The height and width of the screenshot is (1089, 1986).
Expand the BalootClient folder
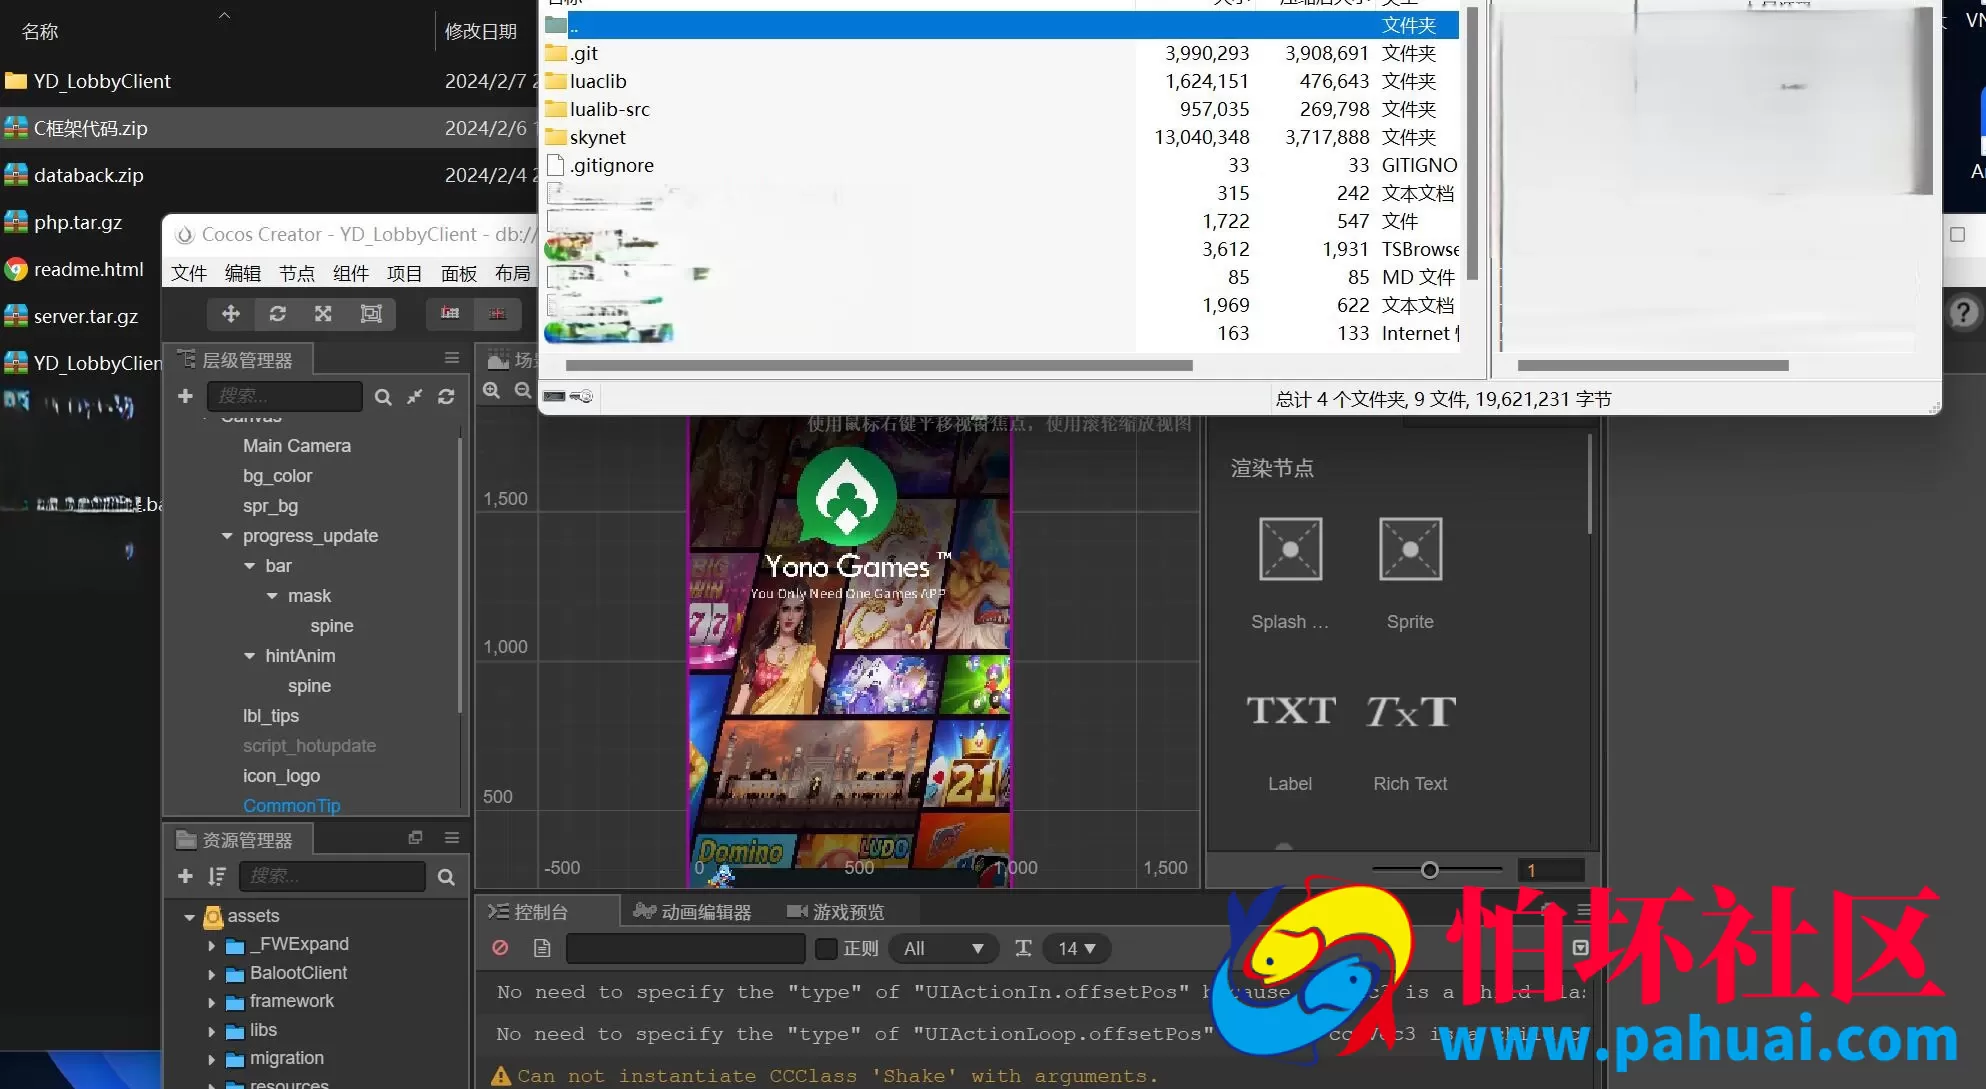pyautogui.click(x=211, y=973)
